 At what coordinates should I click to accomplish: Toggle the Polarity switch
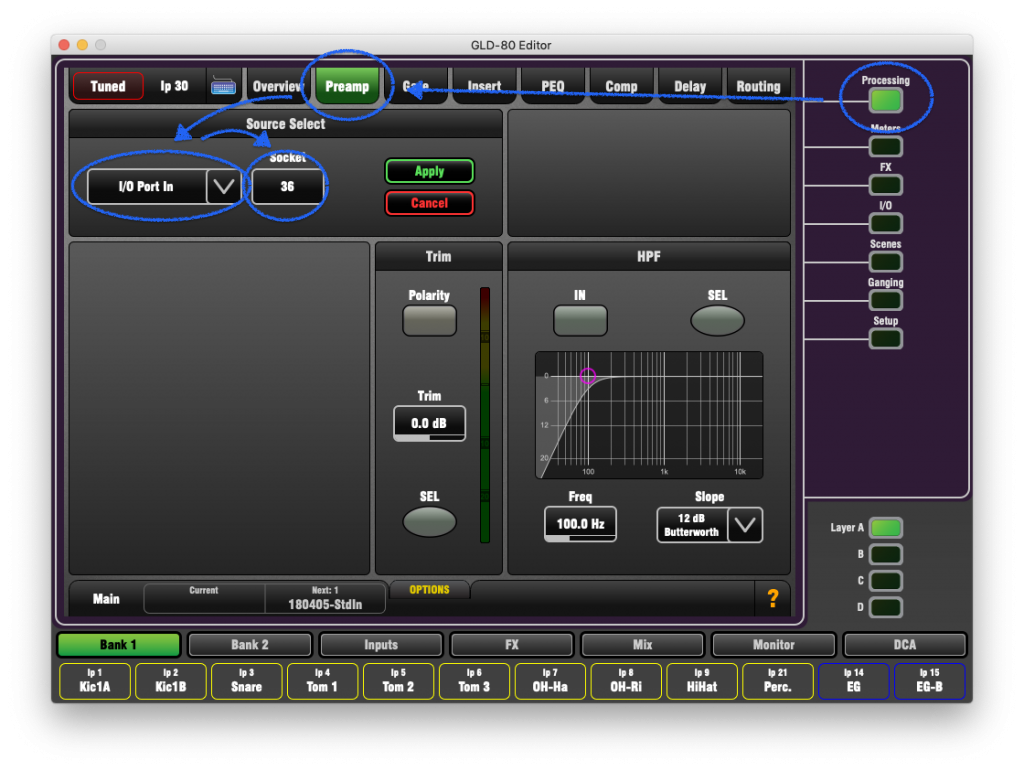tap(429, 321)
